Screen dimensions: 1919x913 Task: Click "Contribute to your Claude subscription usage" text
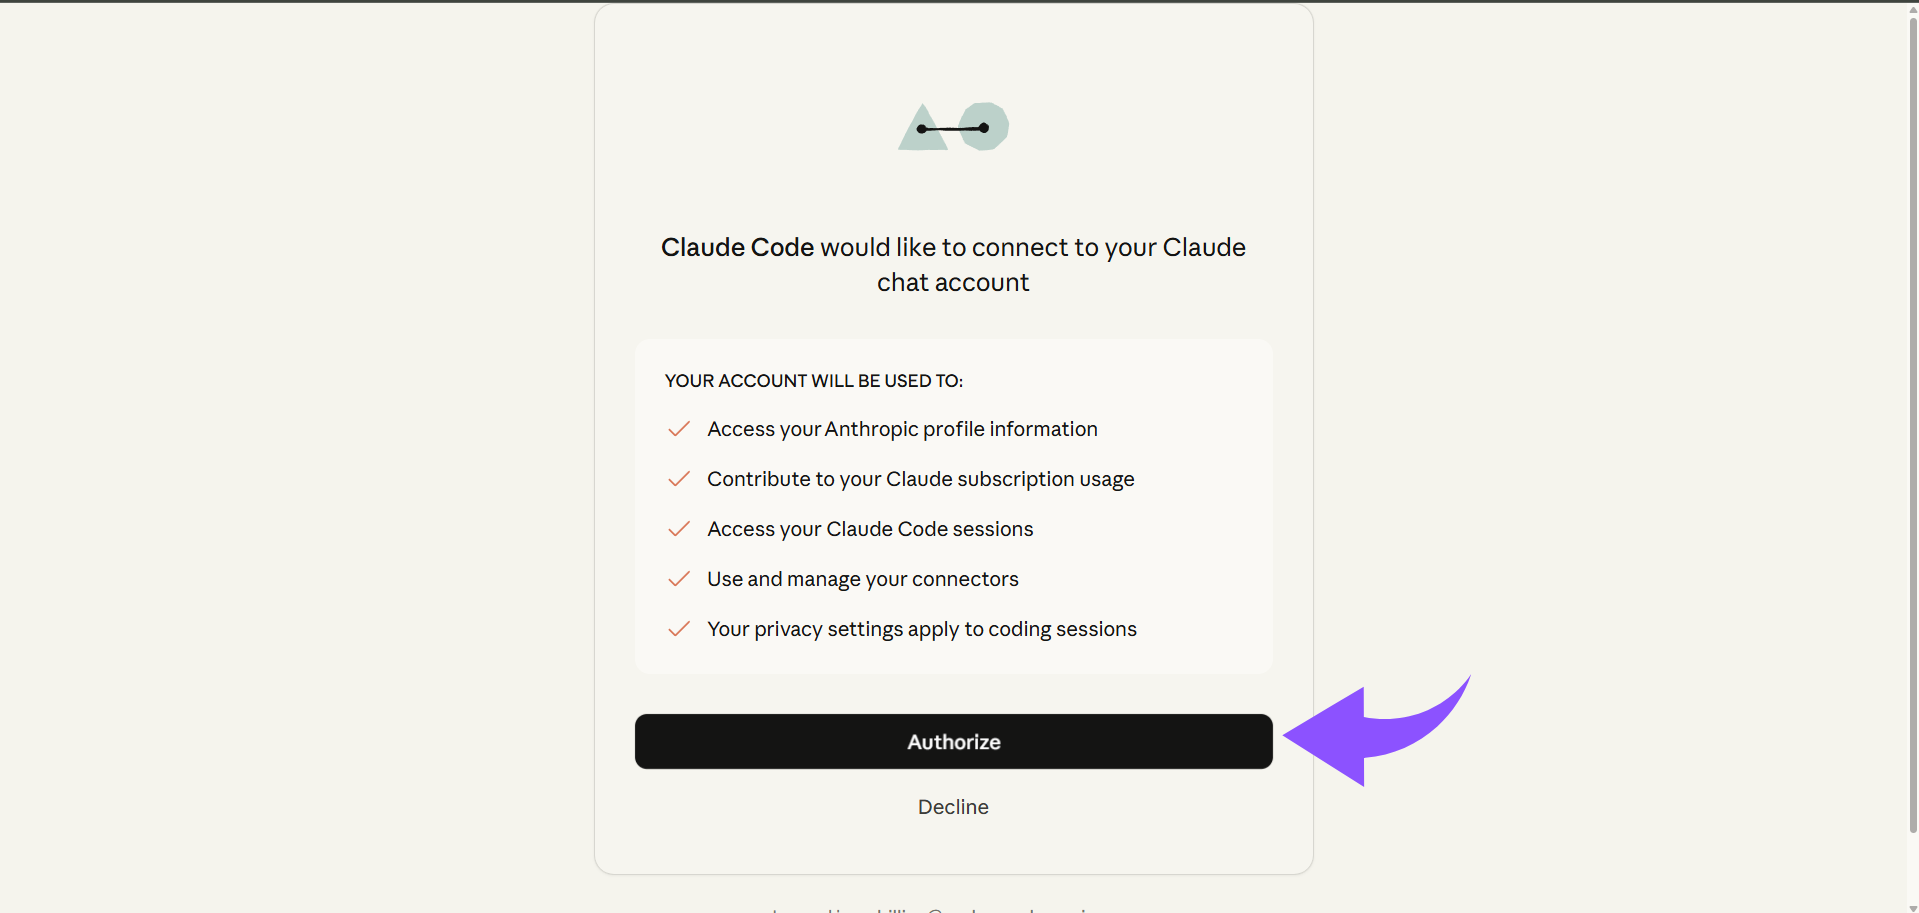(x=920, y=479)
